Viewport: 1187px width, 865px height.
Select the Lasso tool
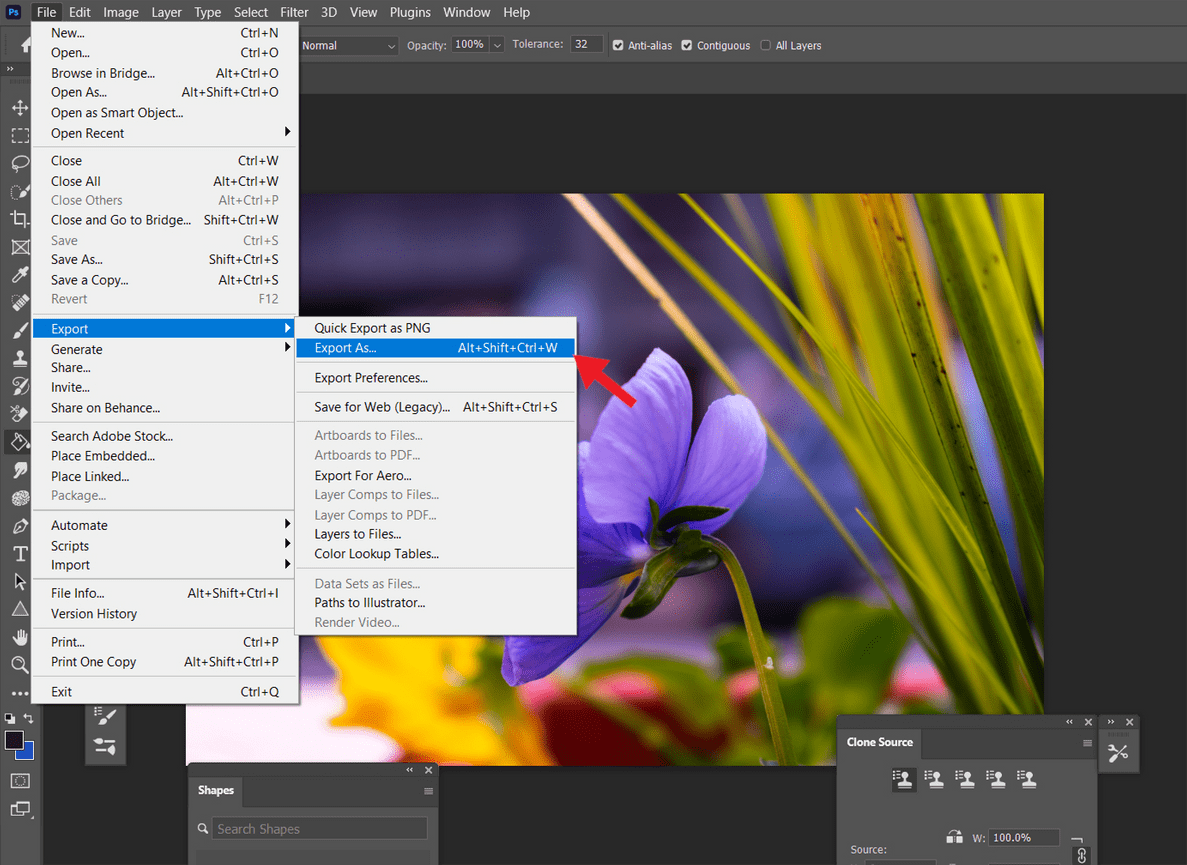[x=20, y=163]
